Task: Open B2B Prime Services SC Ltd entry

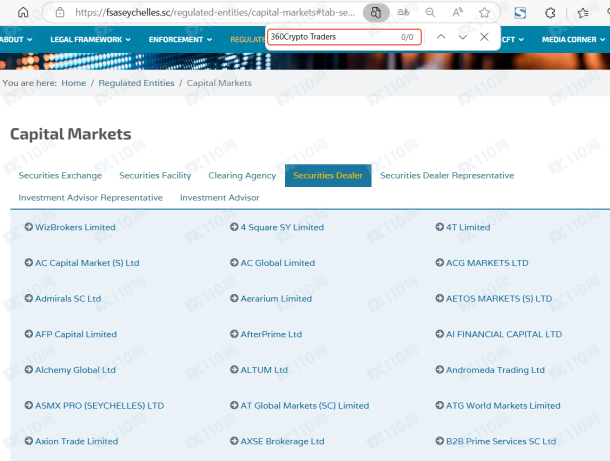Action: tap(501, 441)
